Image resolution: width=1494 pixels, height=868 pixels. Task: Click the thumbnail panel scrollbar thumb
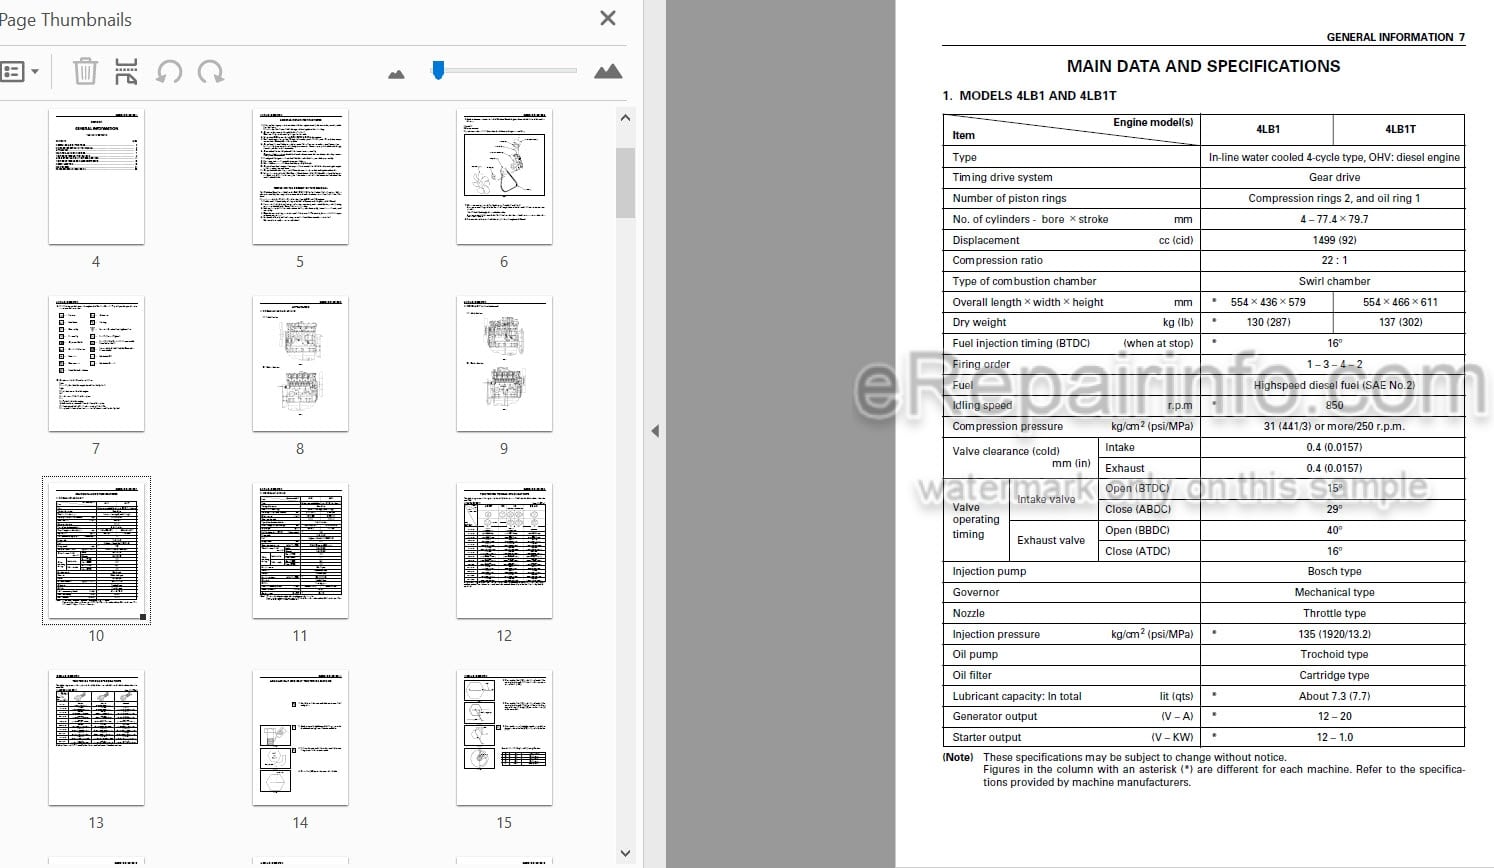(626, 183)
